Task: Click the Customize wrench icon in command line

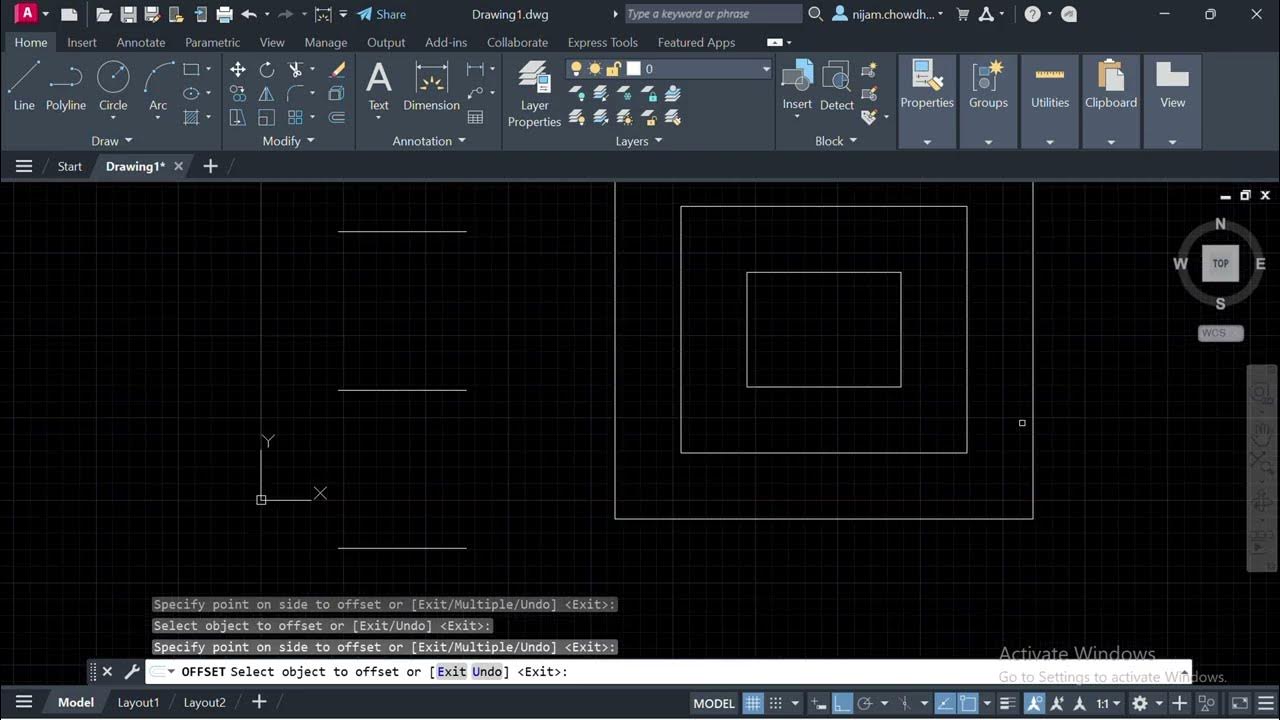Action: (131, 672)
